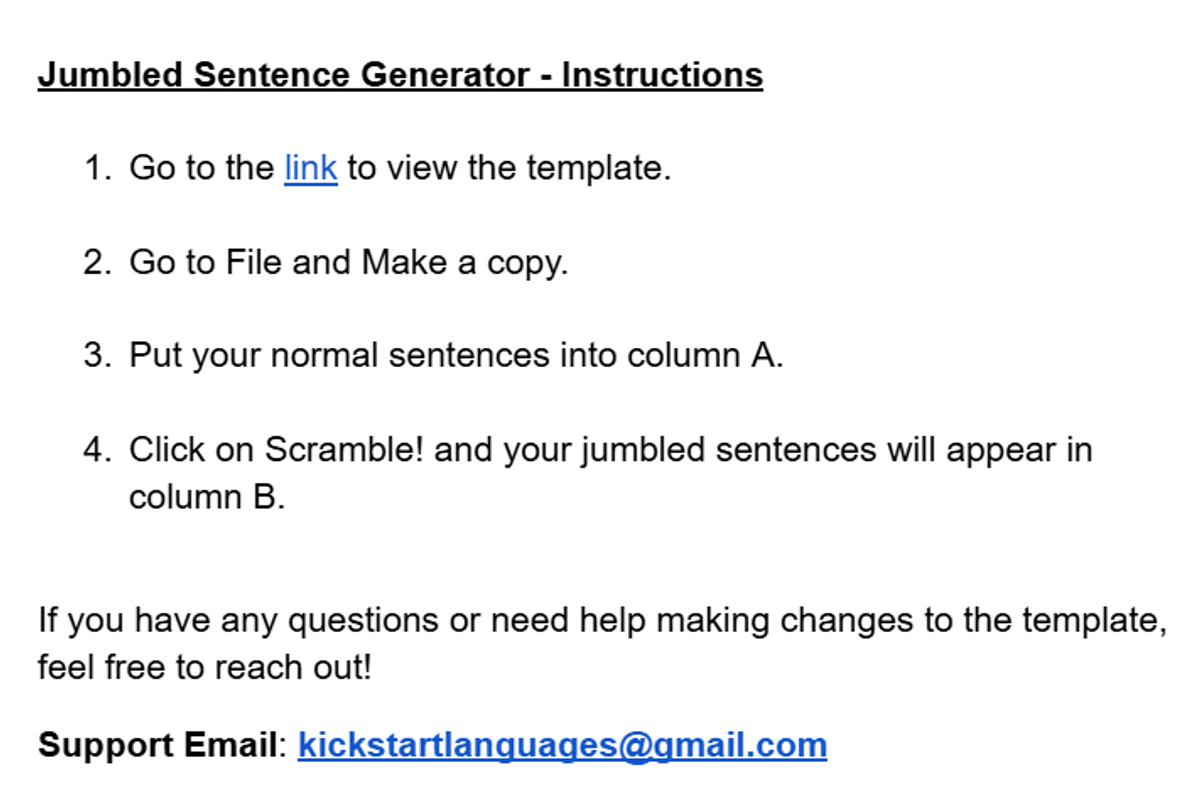Screen dimensions: 1200x798
Task: Open the blue "link" hyperlink in step 1
Action: (x=310, y=168)
